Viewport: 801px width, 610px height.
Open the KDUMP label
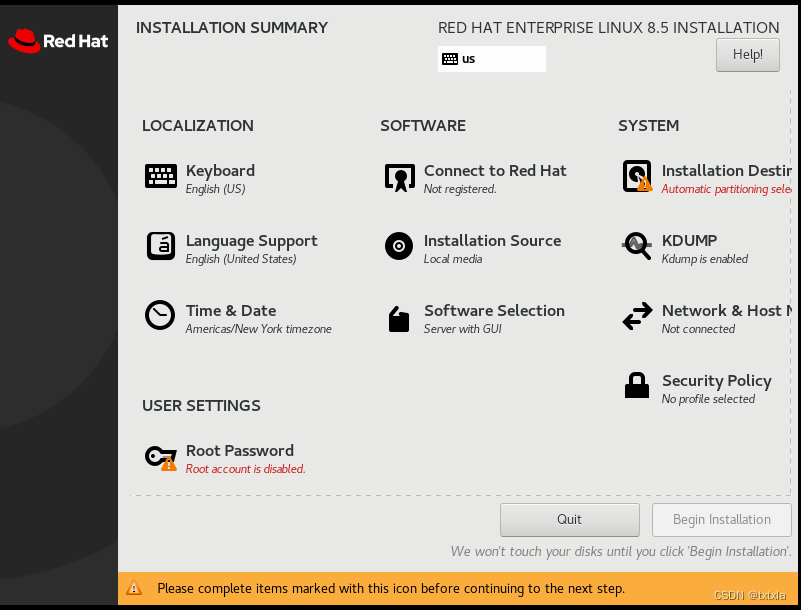pos(690,241)
